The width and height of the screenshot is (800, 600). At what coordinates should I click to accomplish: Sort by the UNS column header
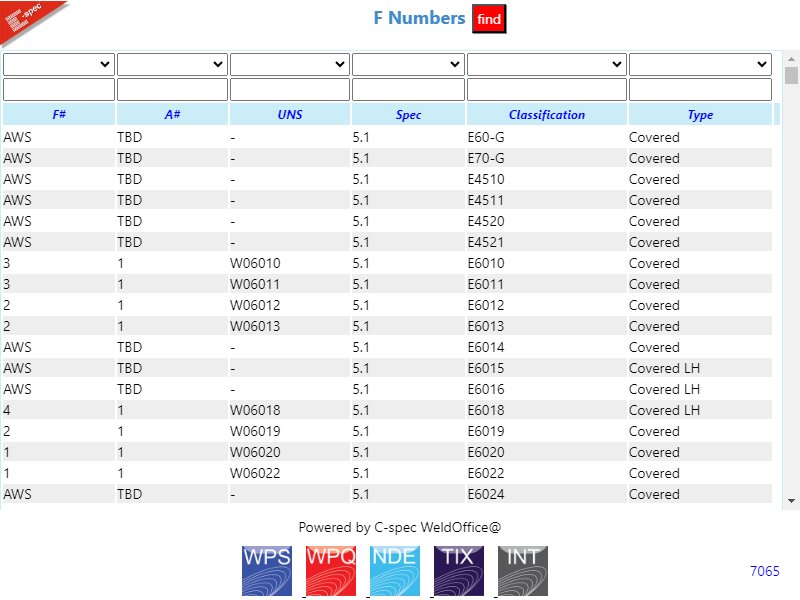290,114
